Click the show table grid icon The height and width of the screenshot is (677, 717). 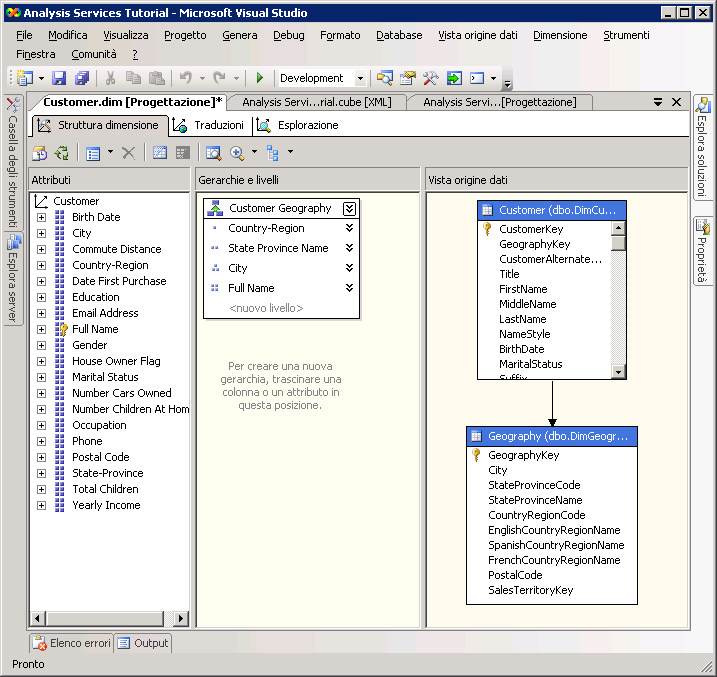[x=160, y=152]
